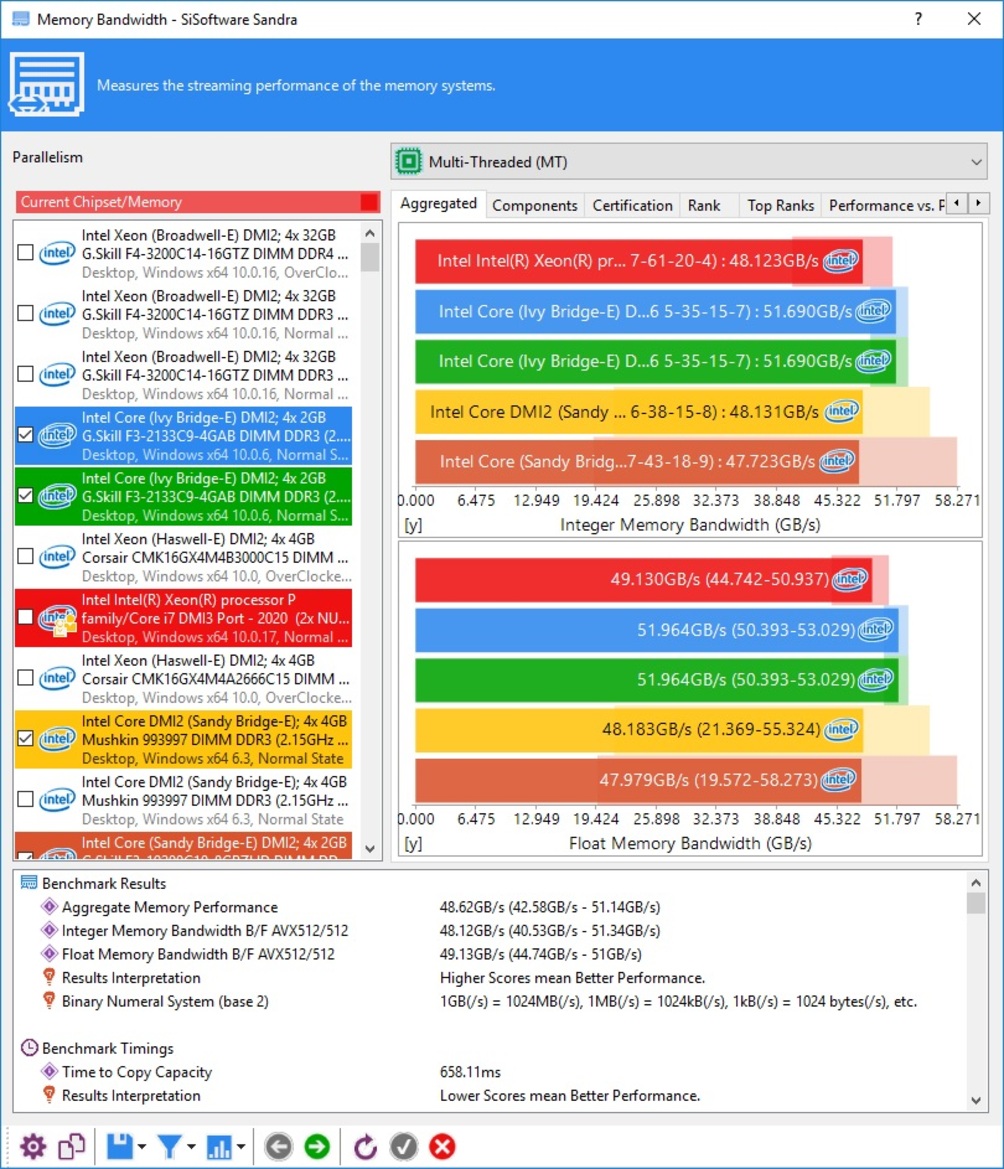This screenshot has width=1004, height=1169.
Task: Open the save options dropdown arrow
Action: pos(142,1147)
